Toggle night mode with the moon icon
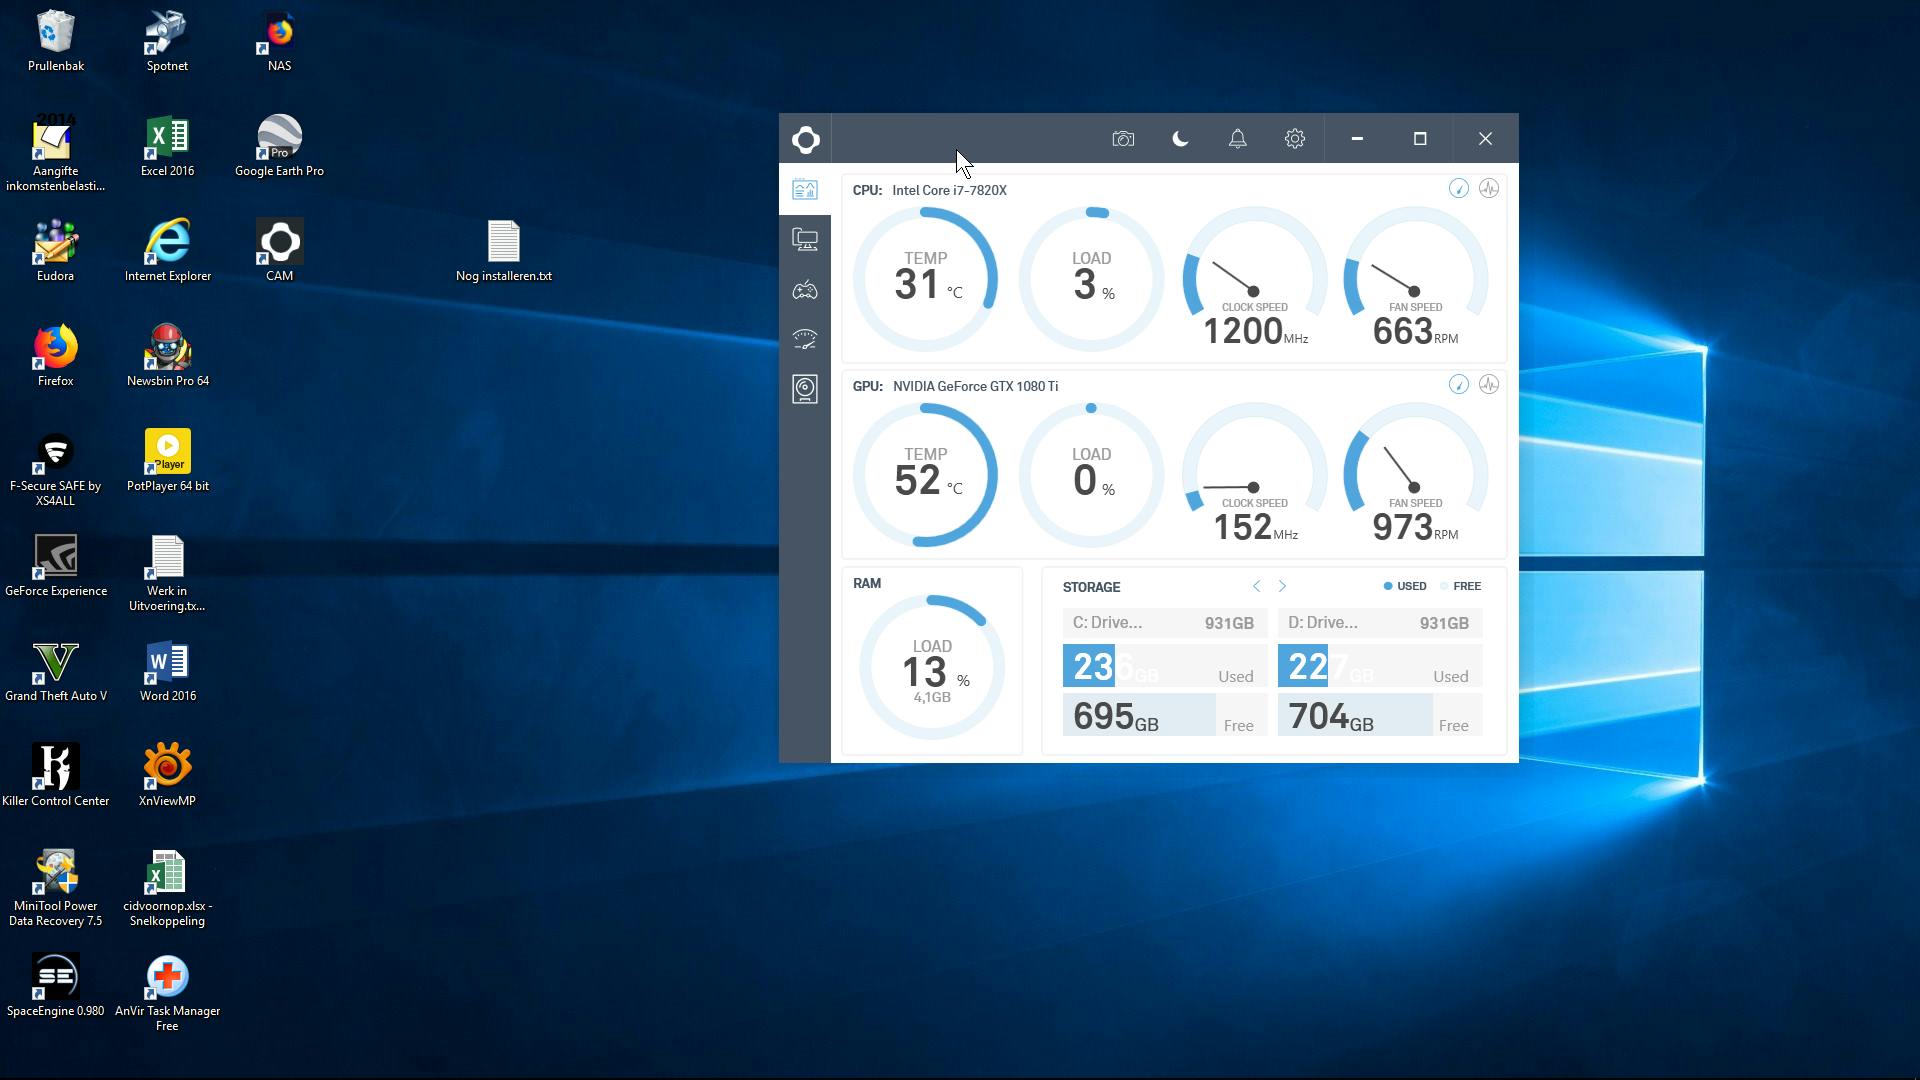This screenshot has width=1920, height=1080. click(x=1180, y=139)
